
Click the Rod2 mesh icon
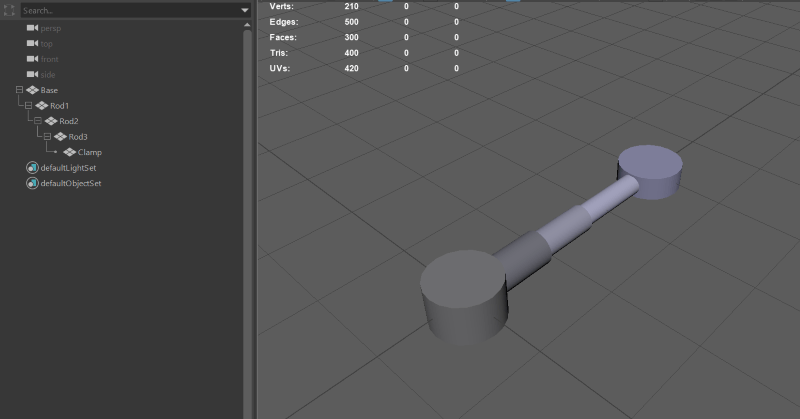pos(51,121)
